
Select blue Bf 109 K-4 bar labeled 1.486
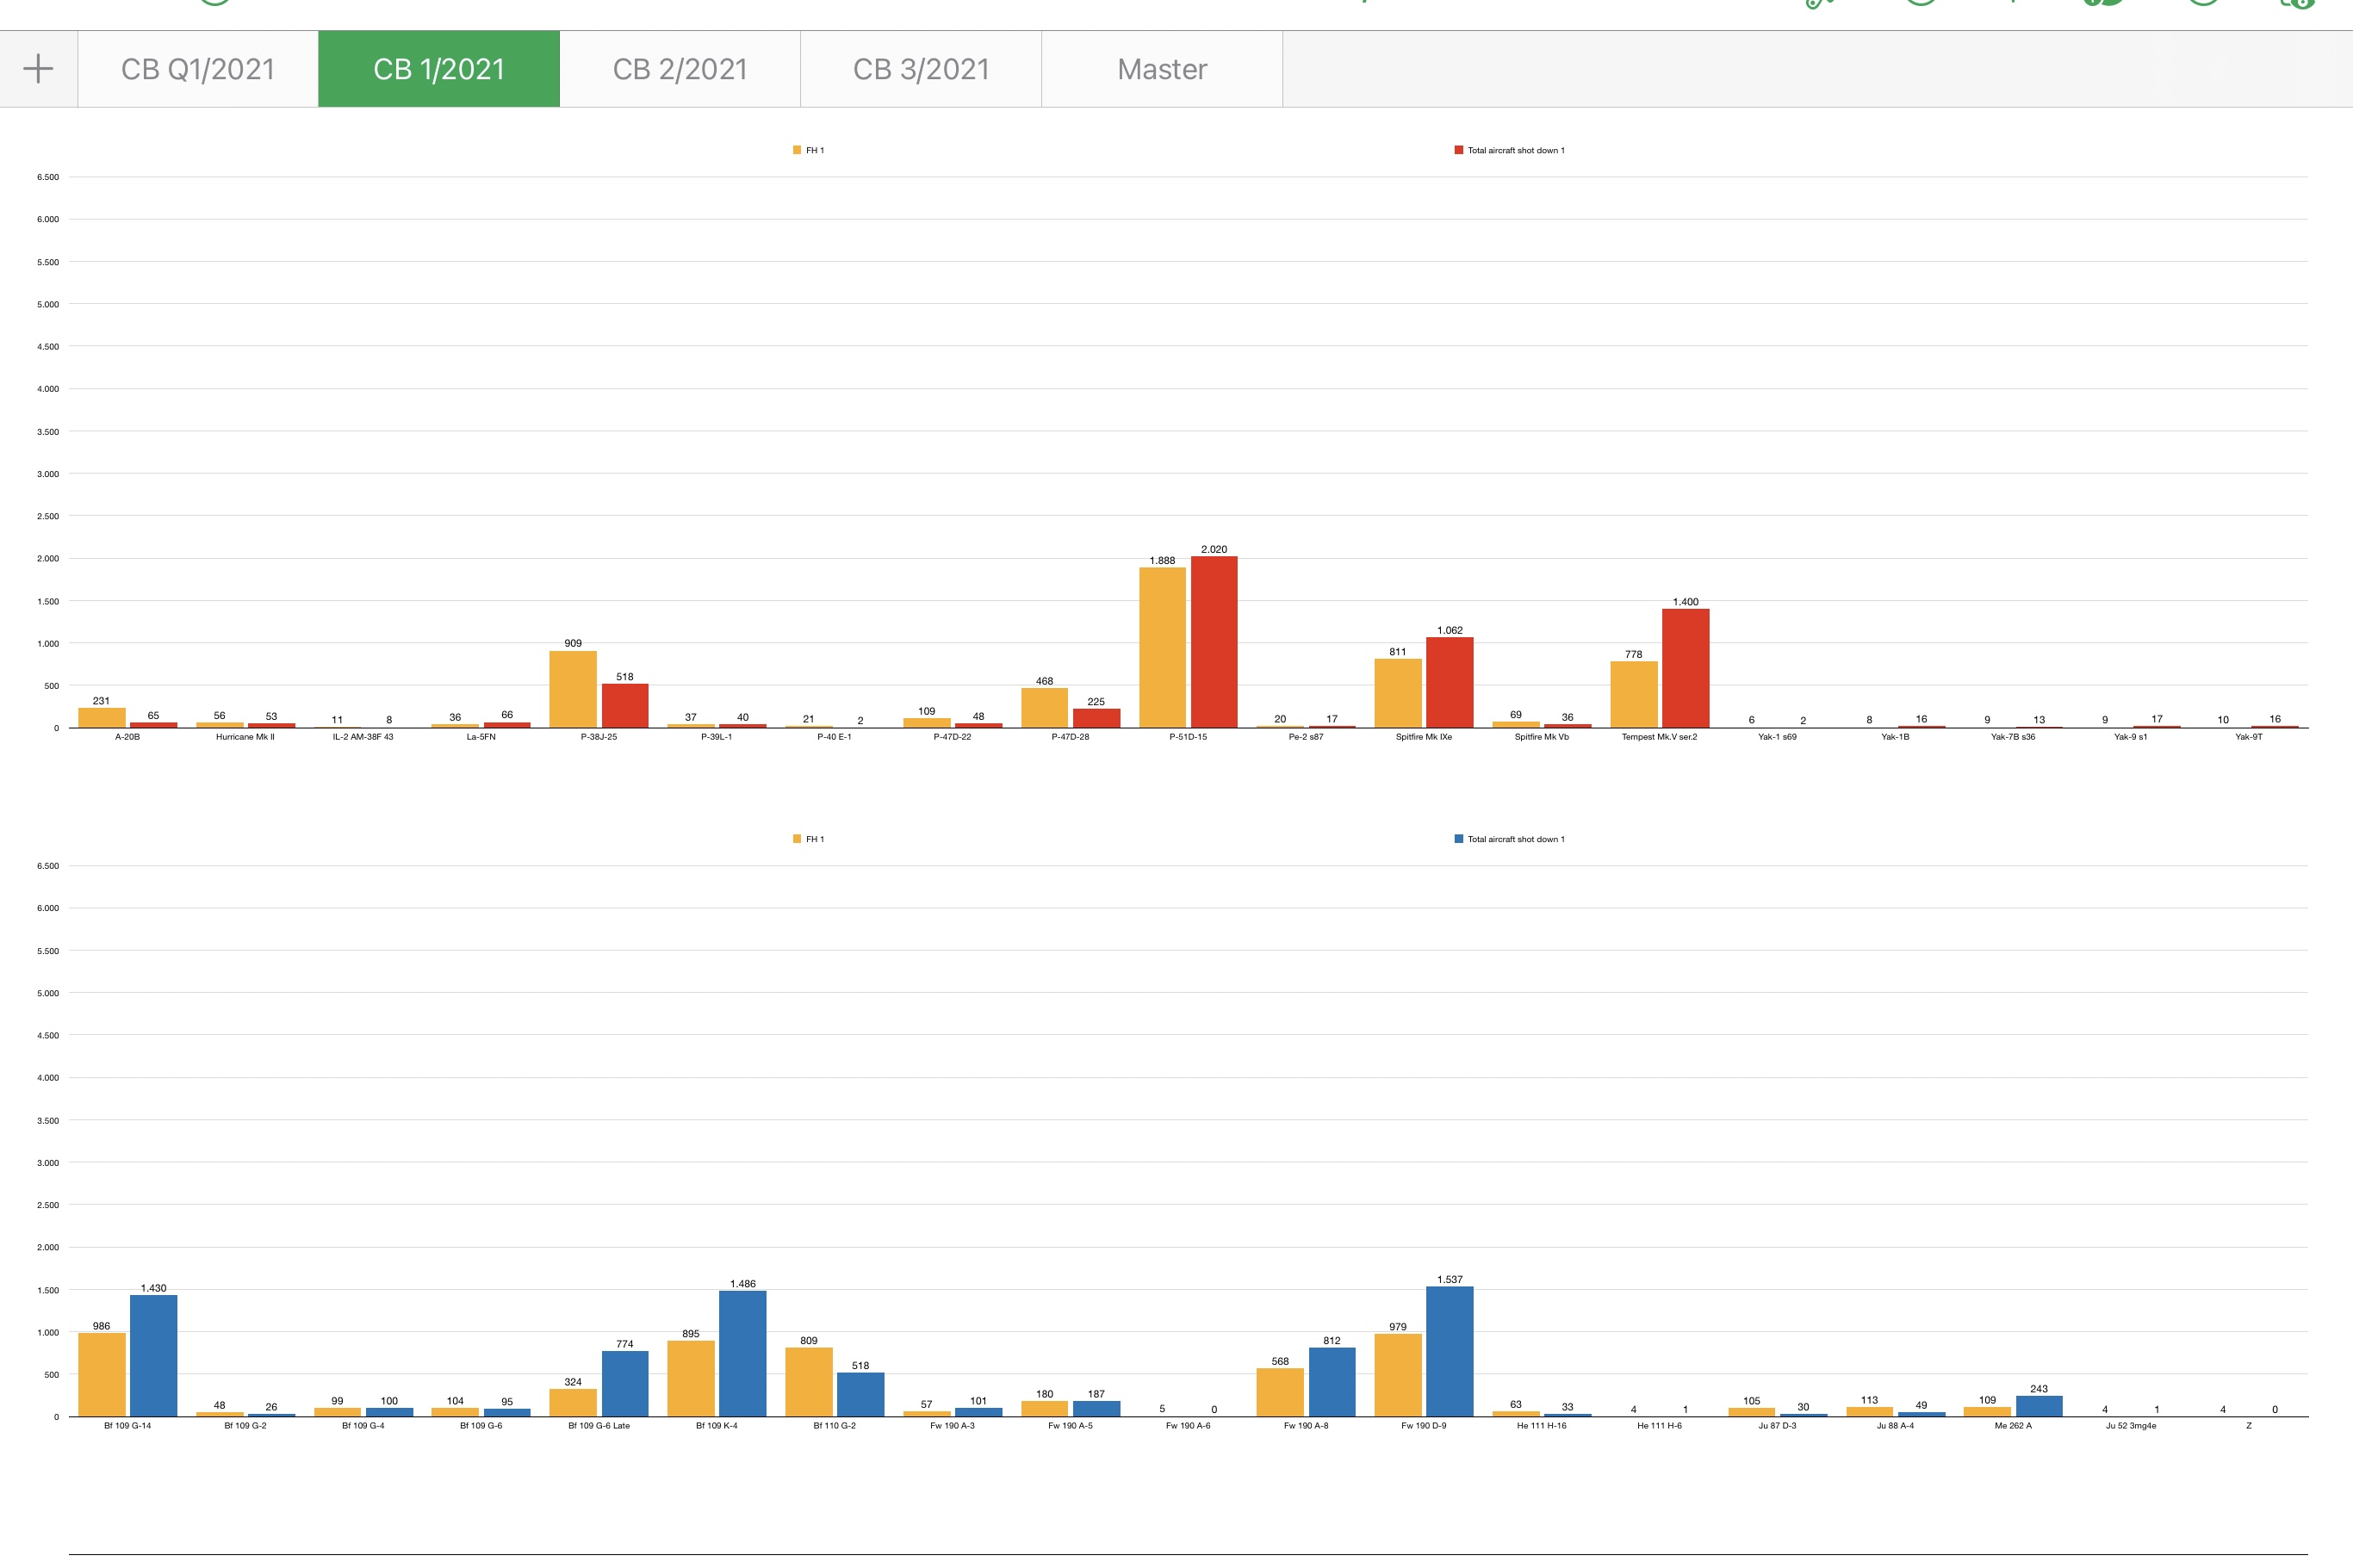point(742,1353)
